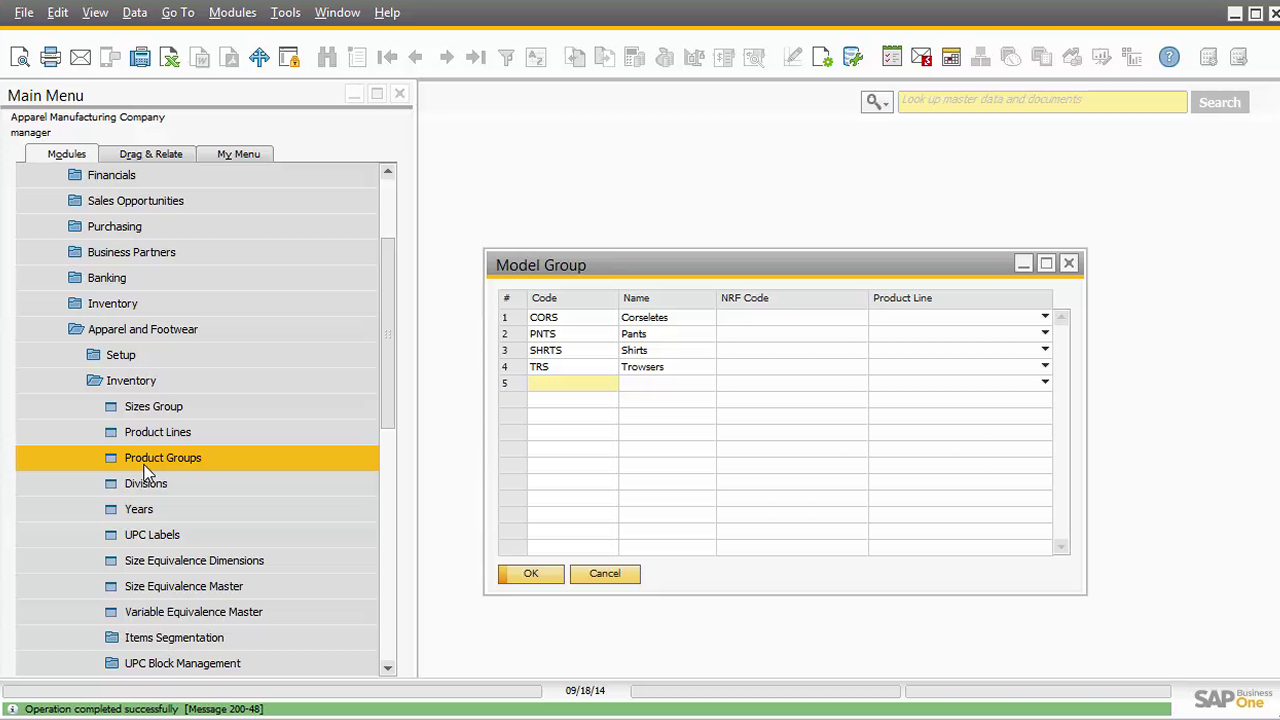Export to Excel toolbar icon
1280x720 pixels.
170,57
